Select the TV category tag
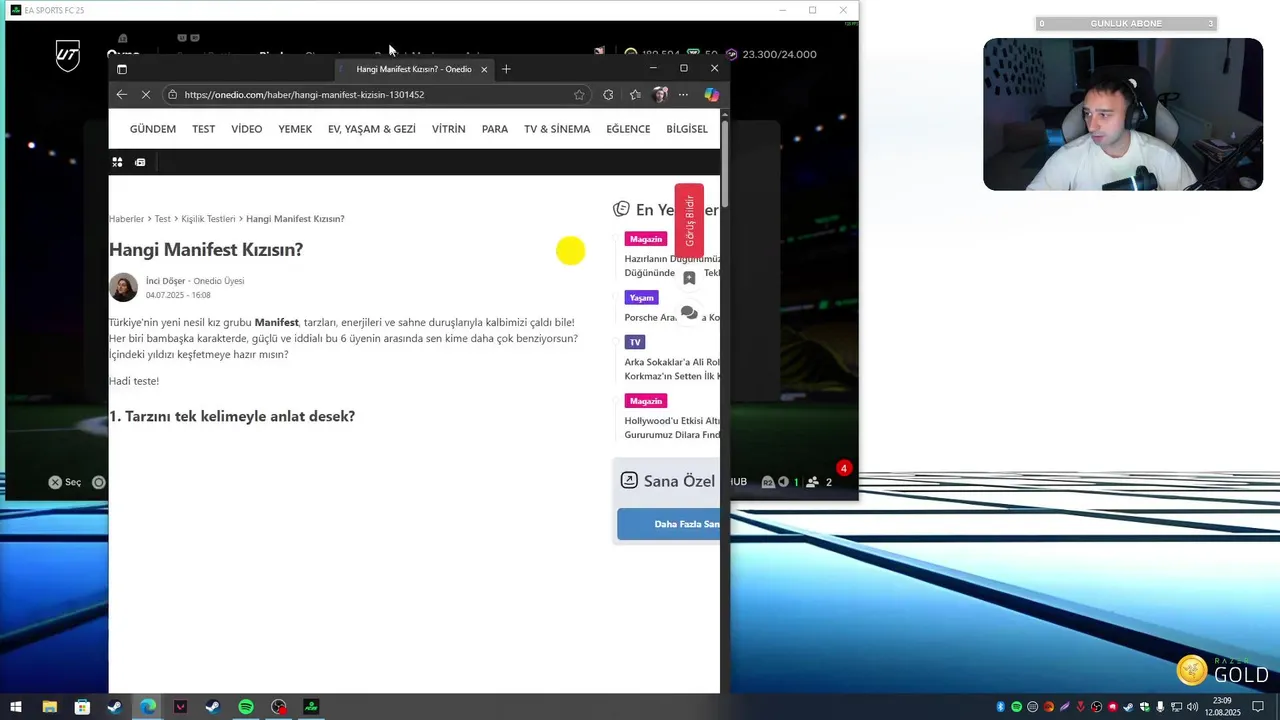Viewport: 1280px width, 720px height. tap(635, 342)
